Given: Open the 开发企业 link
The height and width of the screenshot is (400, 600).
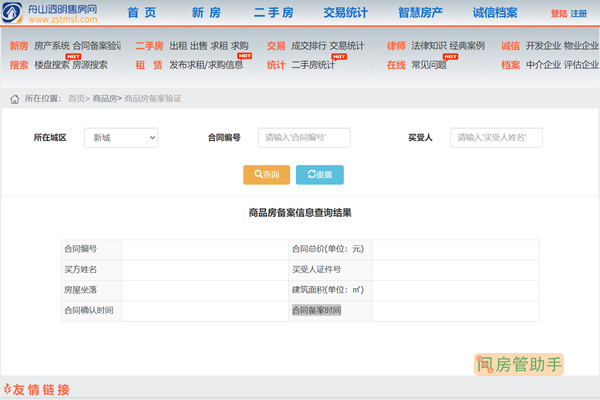Looking at the screenshot, I should click(543, 46).
